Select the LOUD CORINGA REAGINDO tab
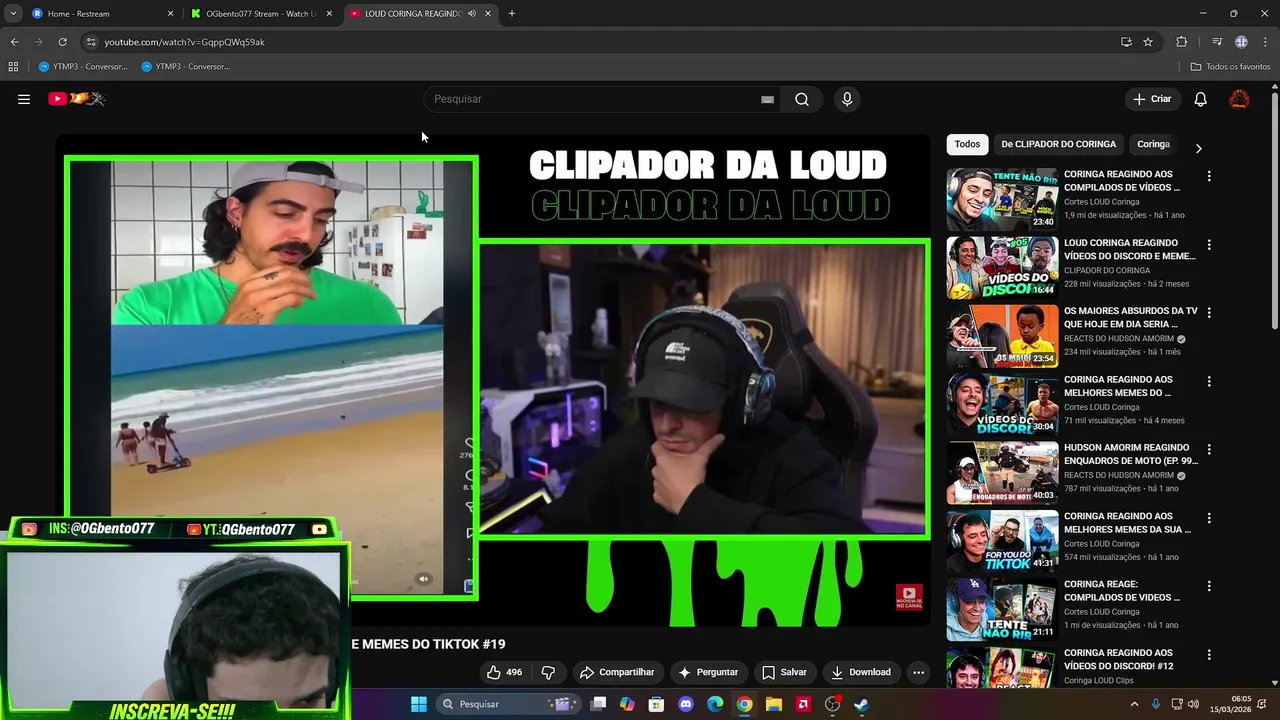Screen dimensions: 1280x720 420,14
